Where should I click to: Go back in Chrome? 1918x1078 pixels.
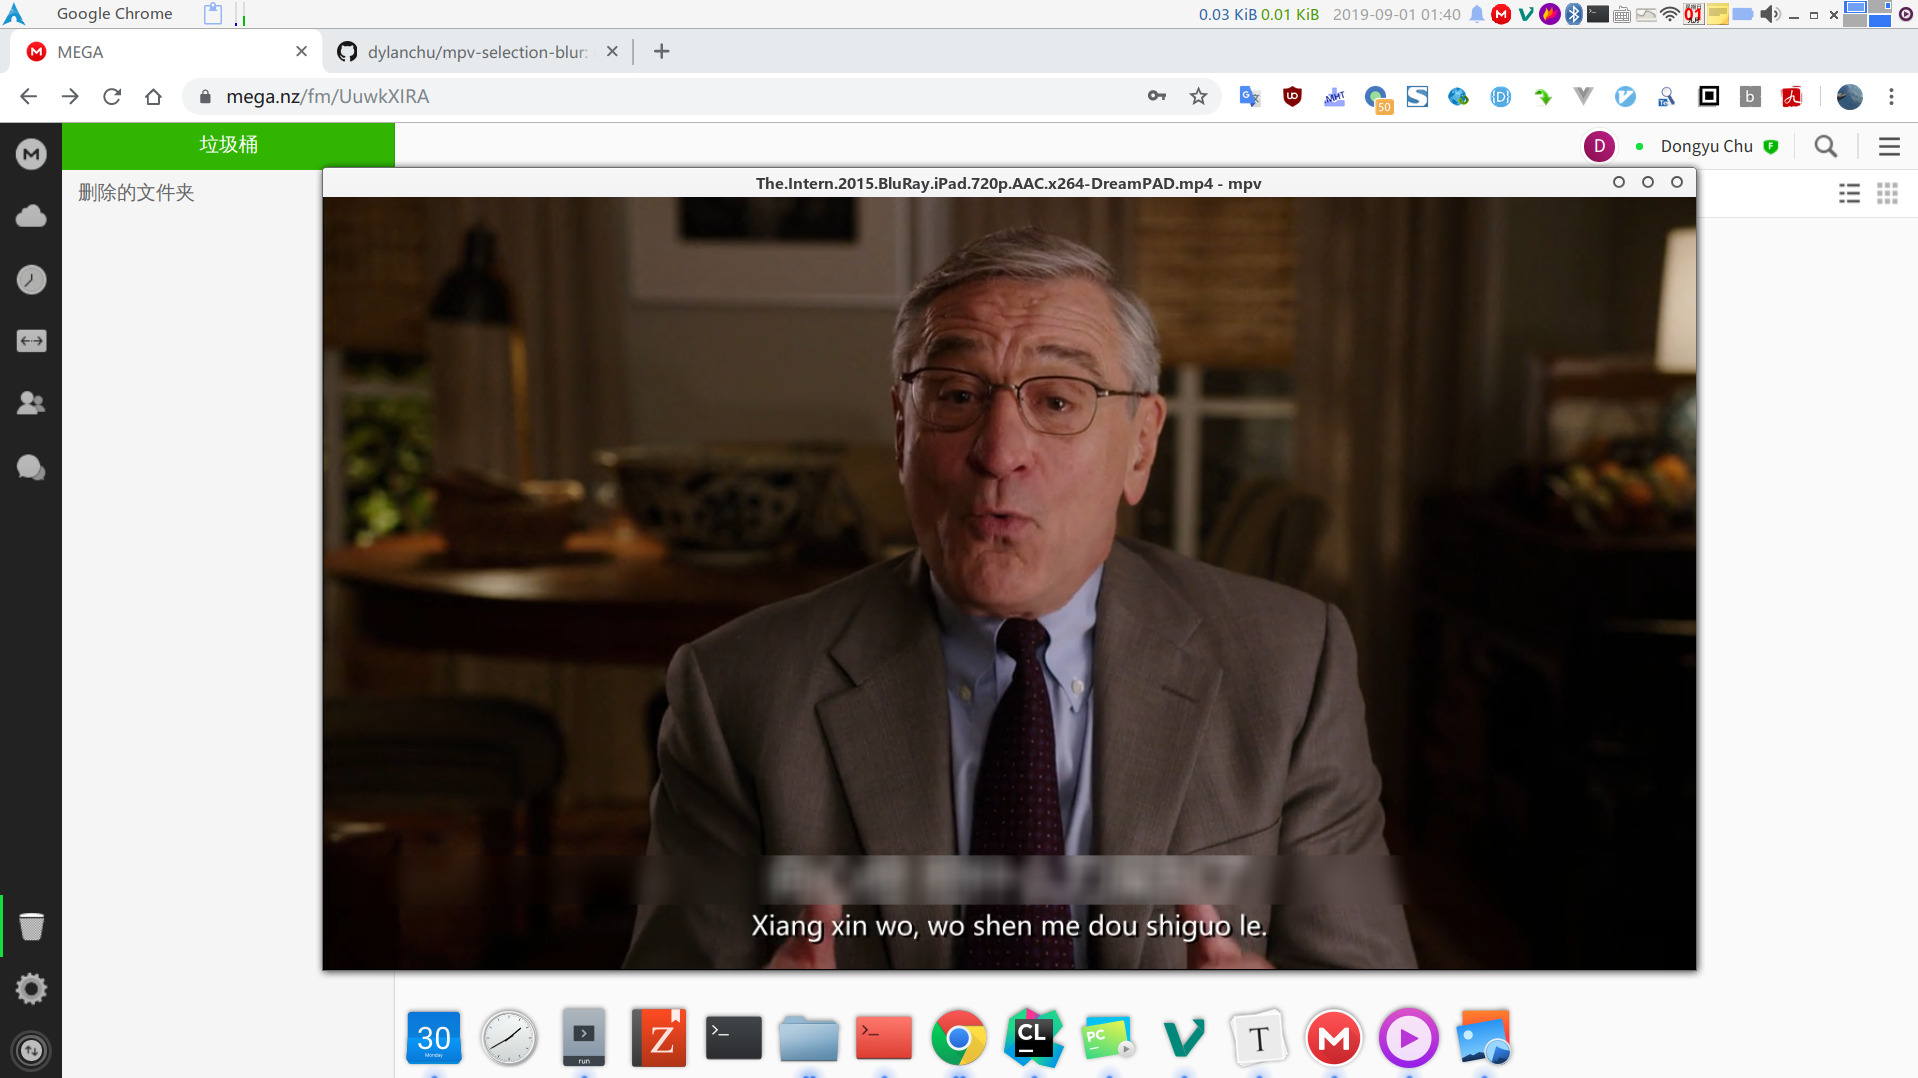point(28,96)
